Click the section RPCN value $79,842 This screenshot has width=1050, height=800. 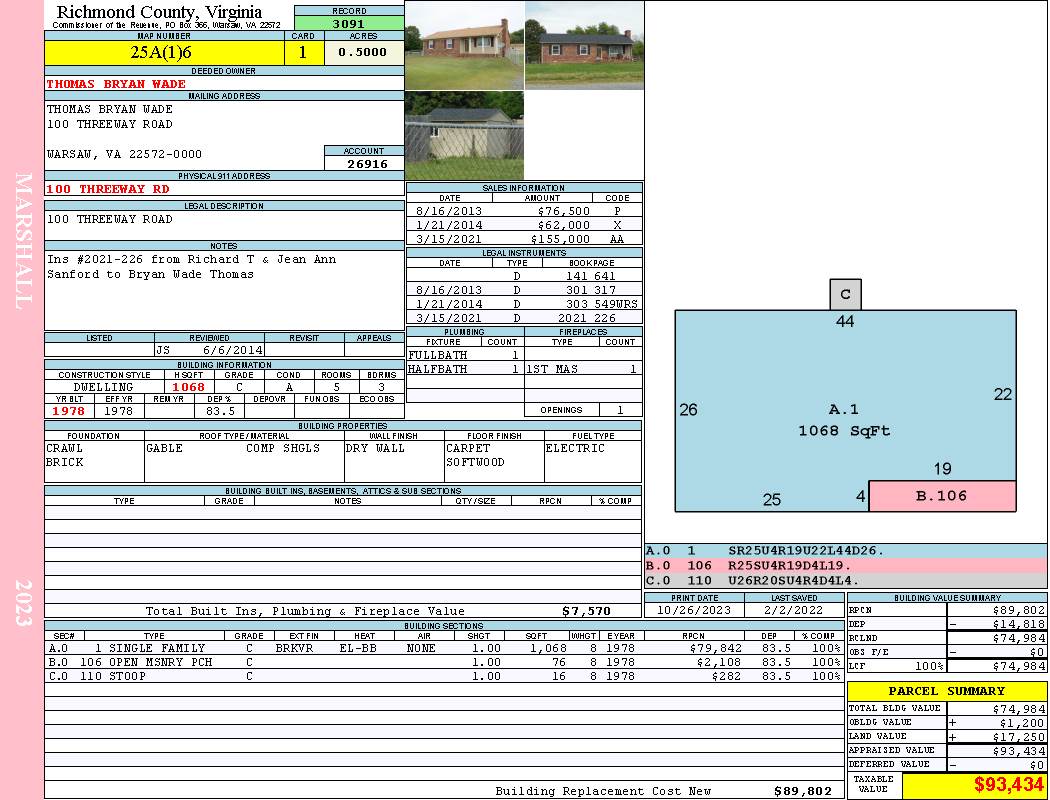point(715,648)
